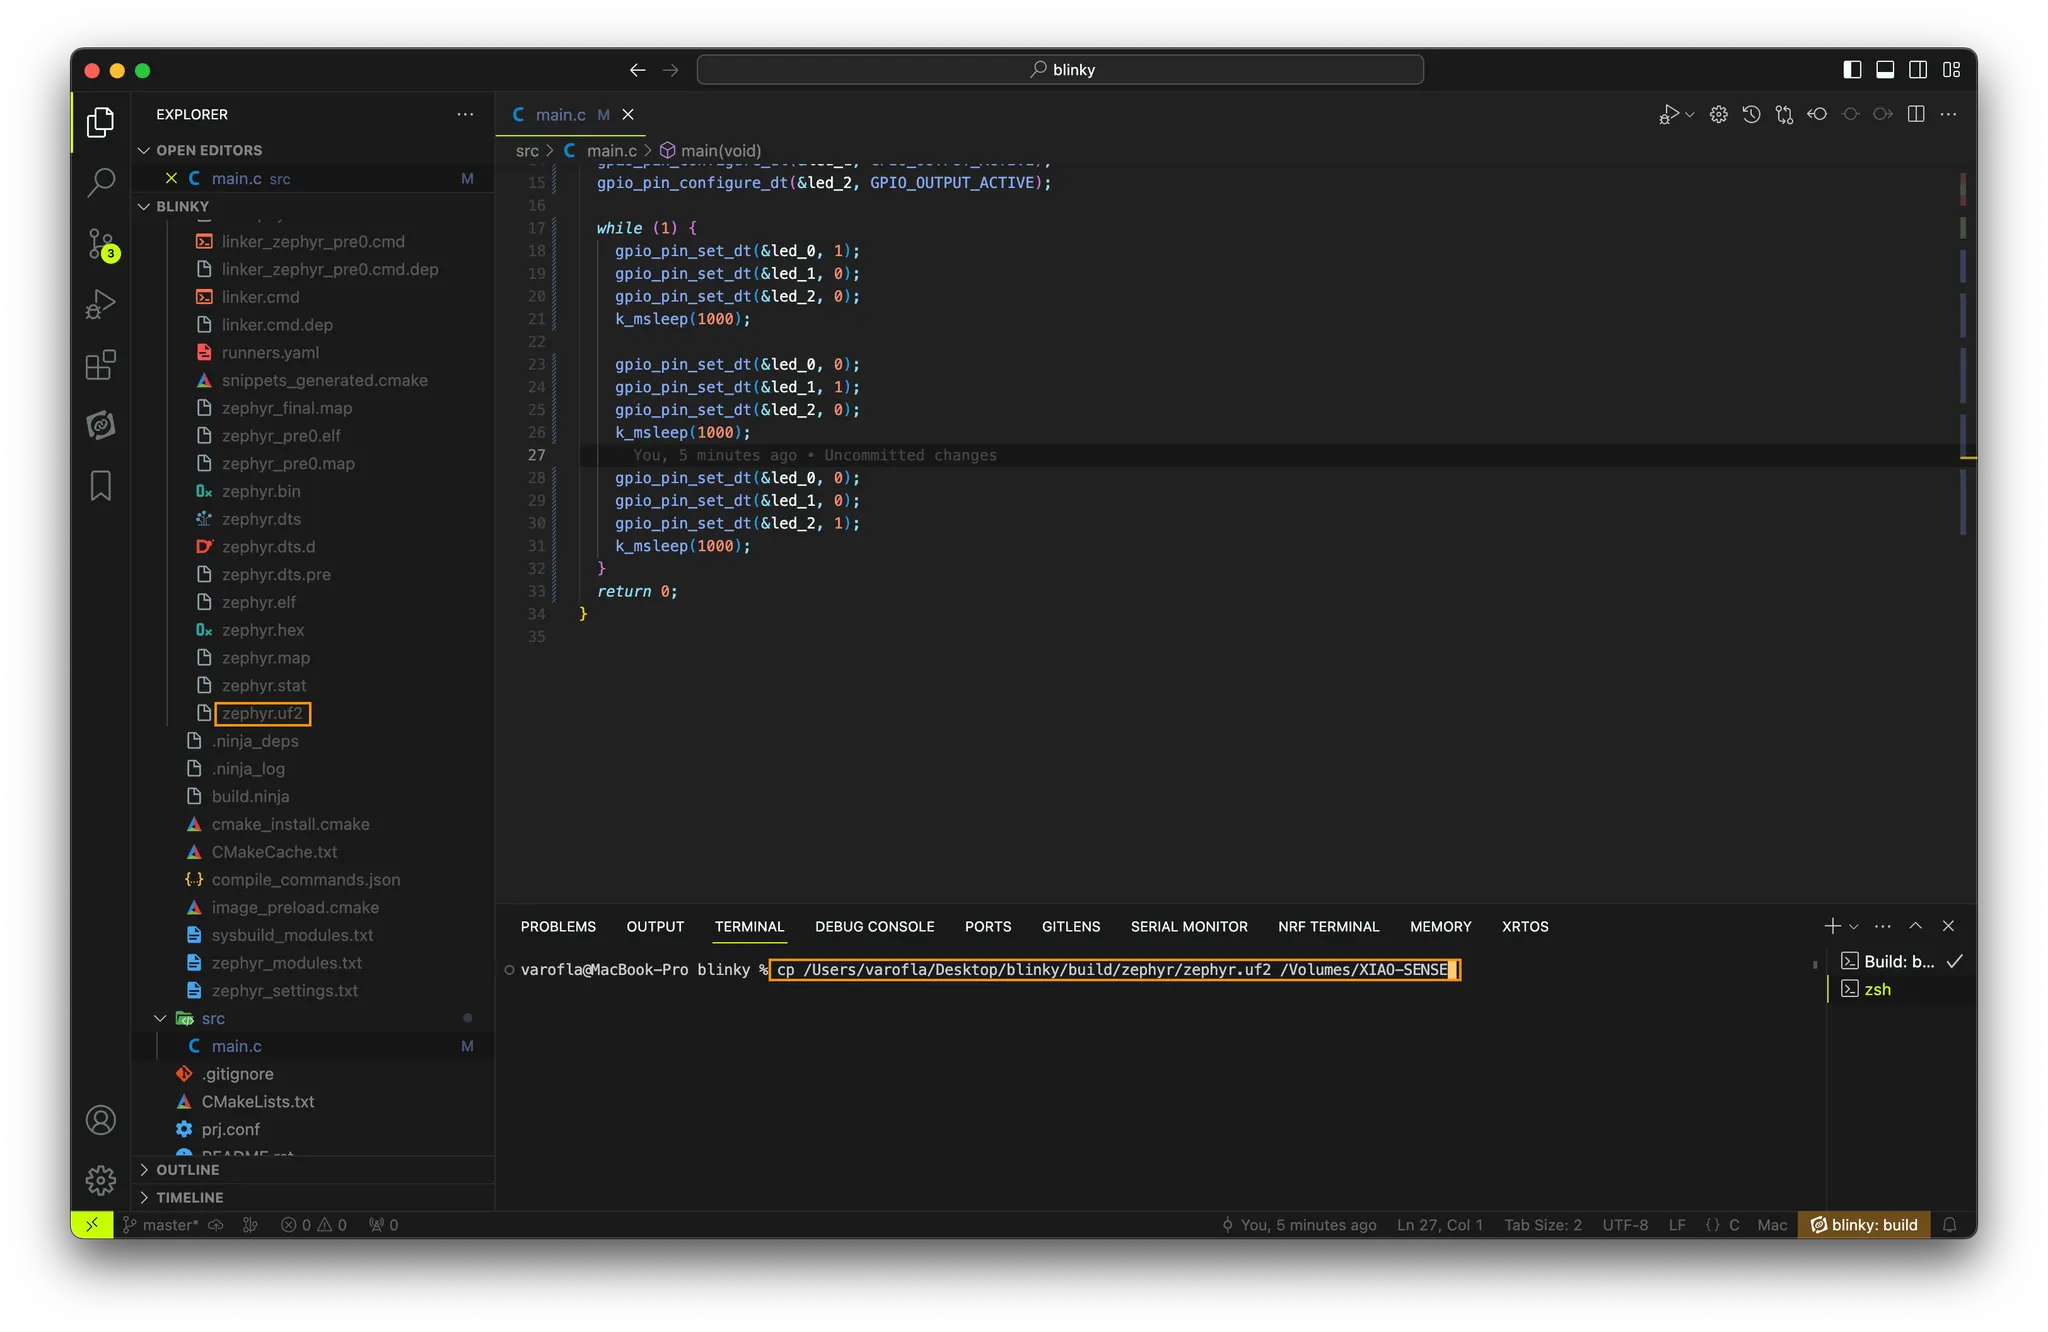Open the Bookmarks sidebar icon

click(100, 486)
